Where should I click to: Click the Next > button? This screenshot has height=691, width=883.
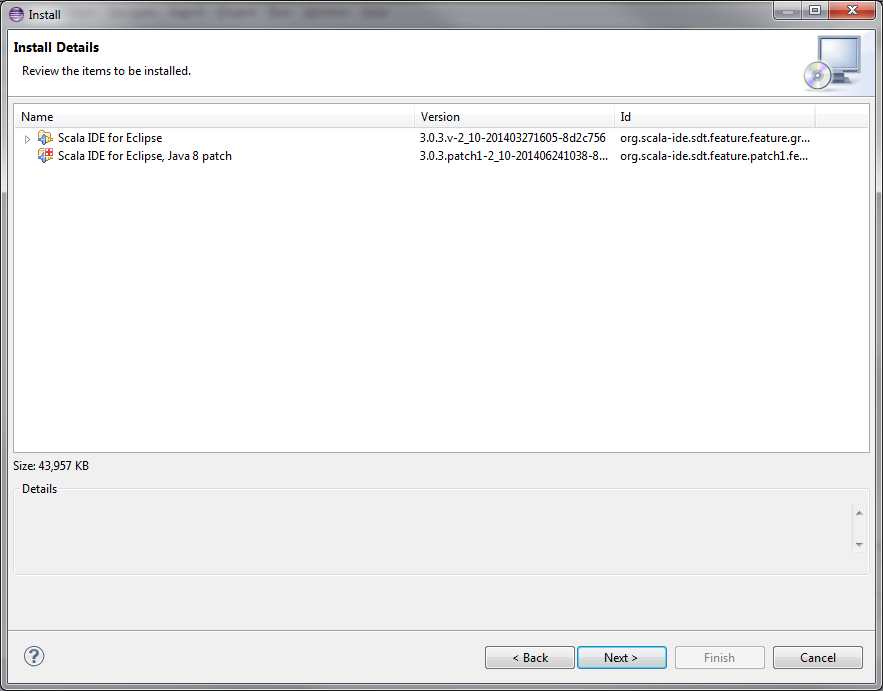[x=622, y=657]
